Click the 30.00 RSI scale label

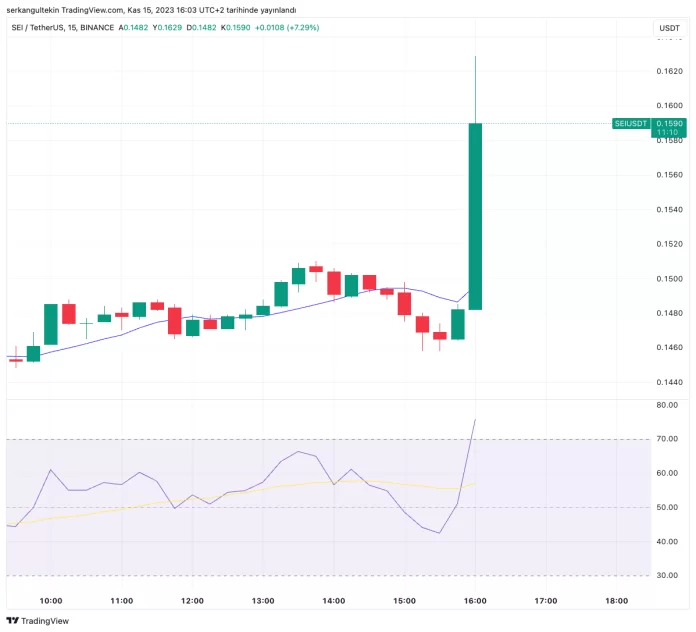(x=668, y=576)
